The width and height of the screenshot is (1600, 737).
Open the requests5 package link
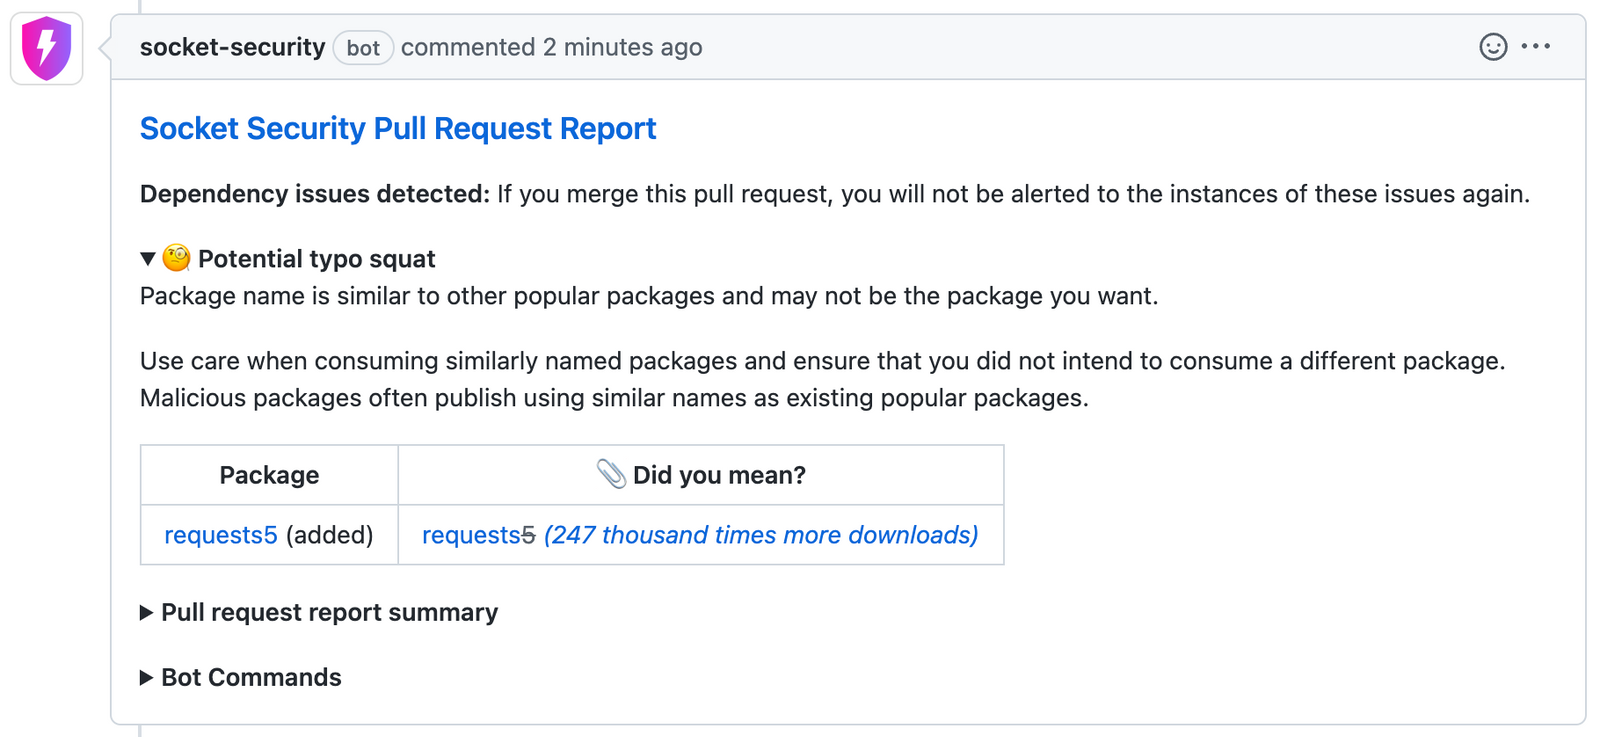220,535
